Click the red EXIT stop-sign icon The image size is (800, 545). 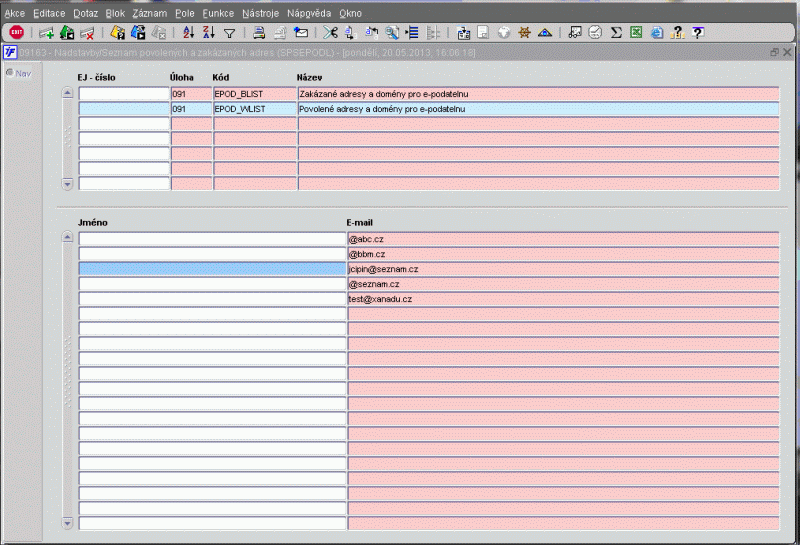coord(16,33)
